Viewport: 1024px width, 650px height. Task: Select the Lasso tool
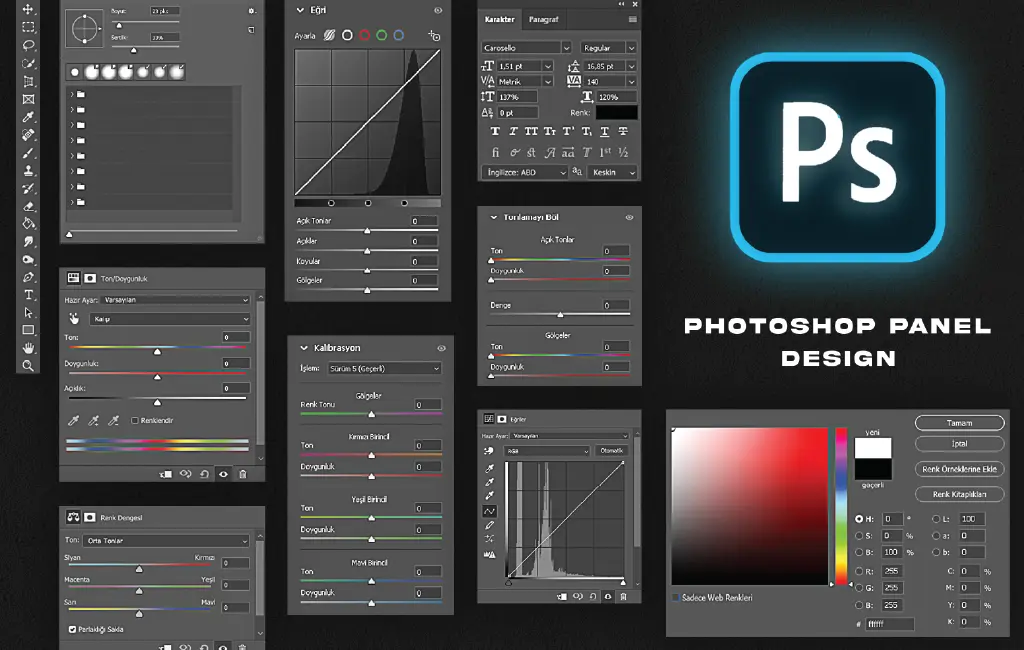(x=28, y=45)
